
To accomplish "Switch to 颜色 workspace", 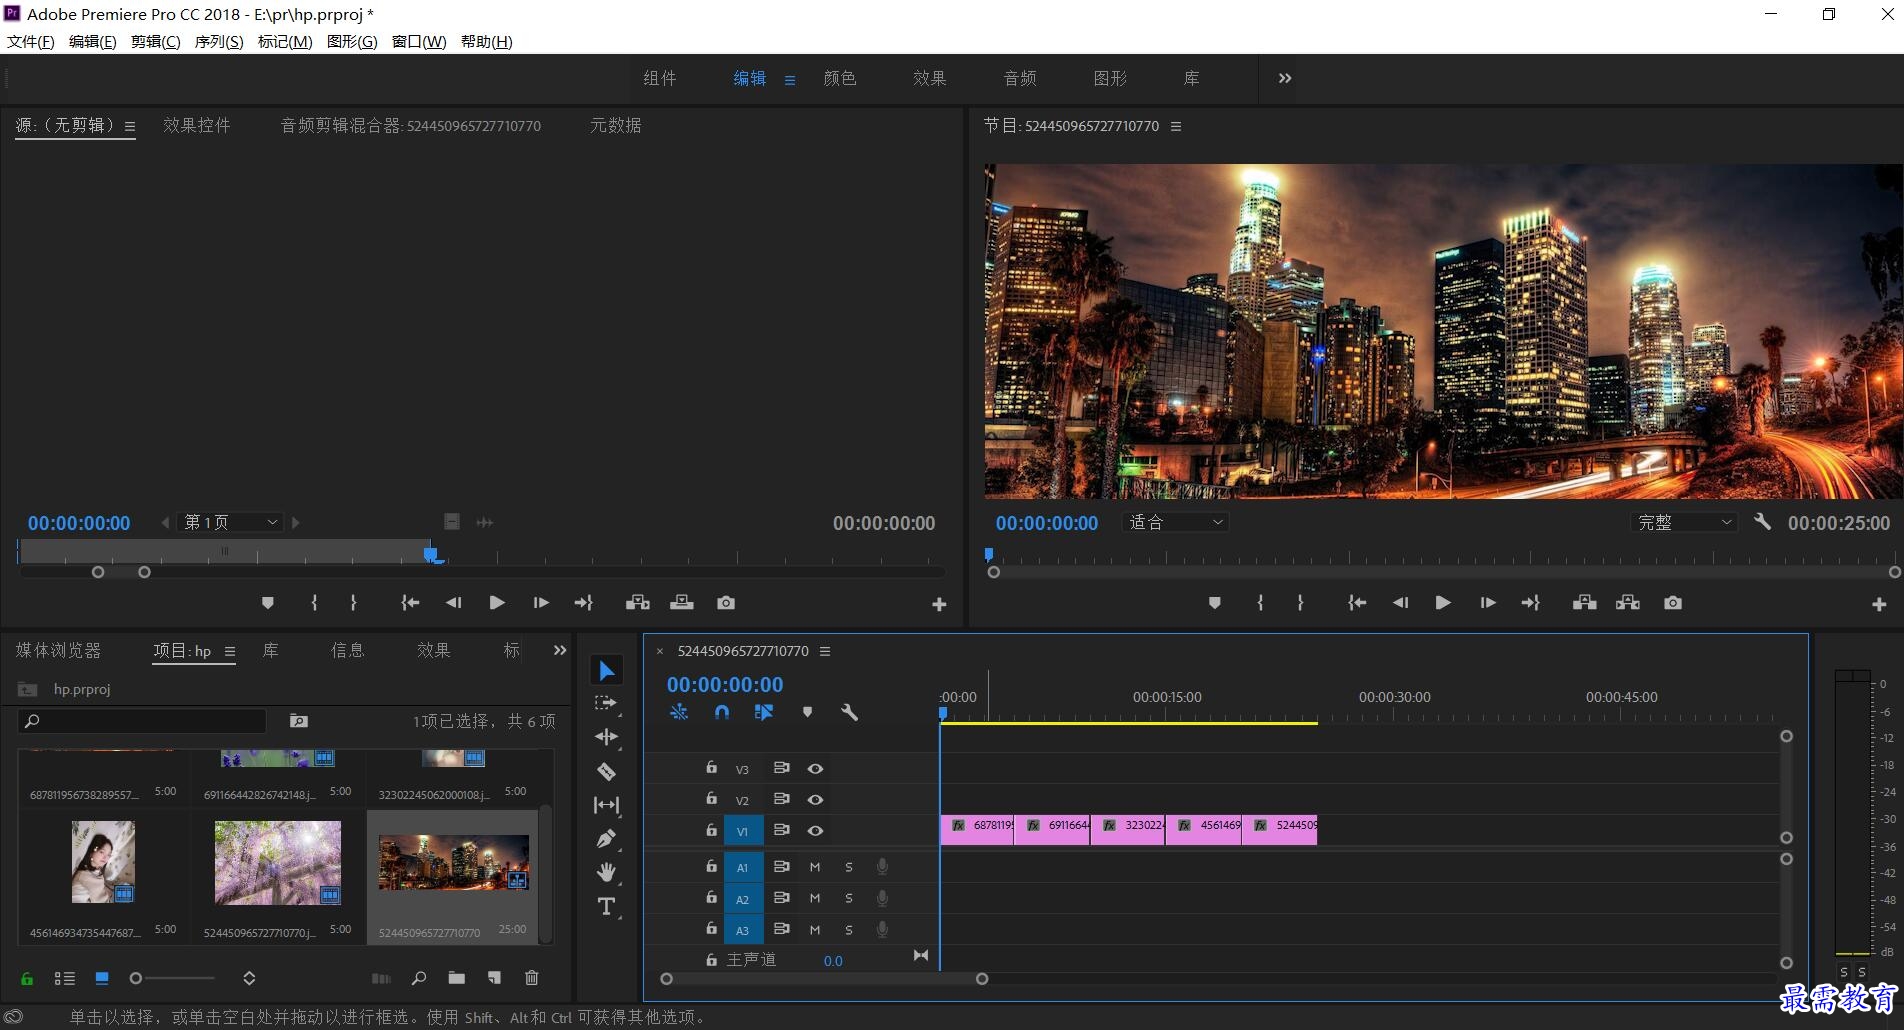I will click(840, 78).
